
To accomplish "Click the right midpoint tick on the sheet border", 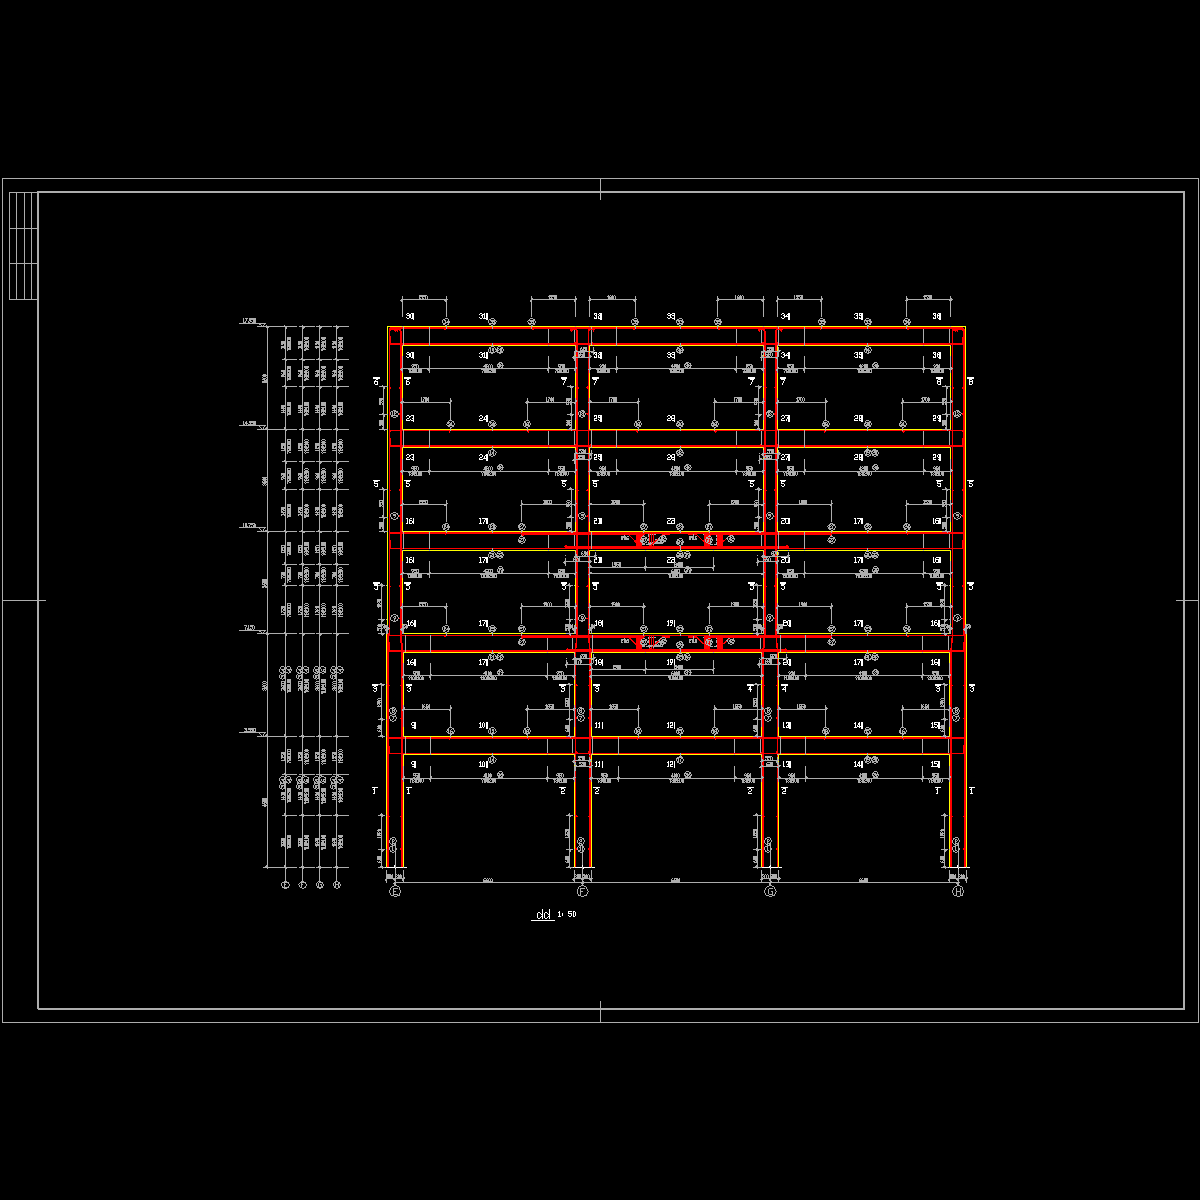I will click(1187, 600).
